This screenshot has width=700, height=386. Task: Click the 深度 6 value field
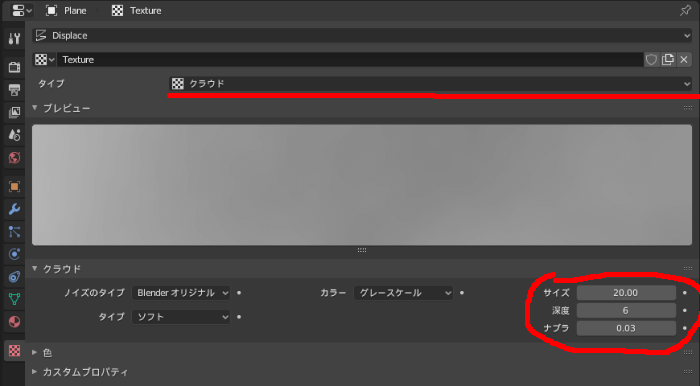[626, 311]
